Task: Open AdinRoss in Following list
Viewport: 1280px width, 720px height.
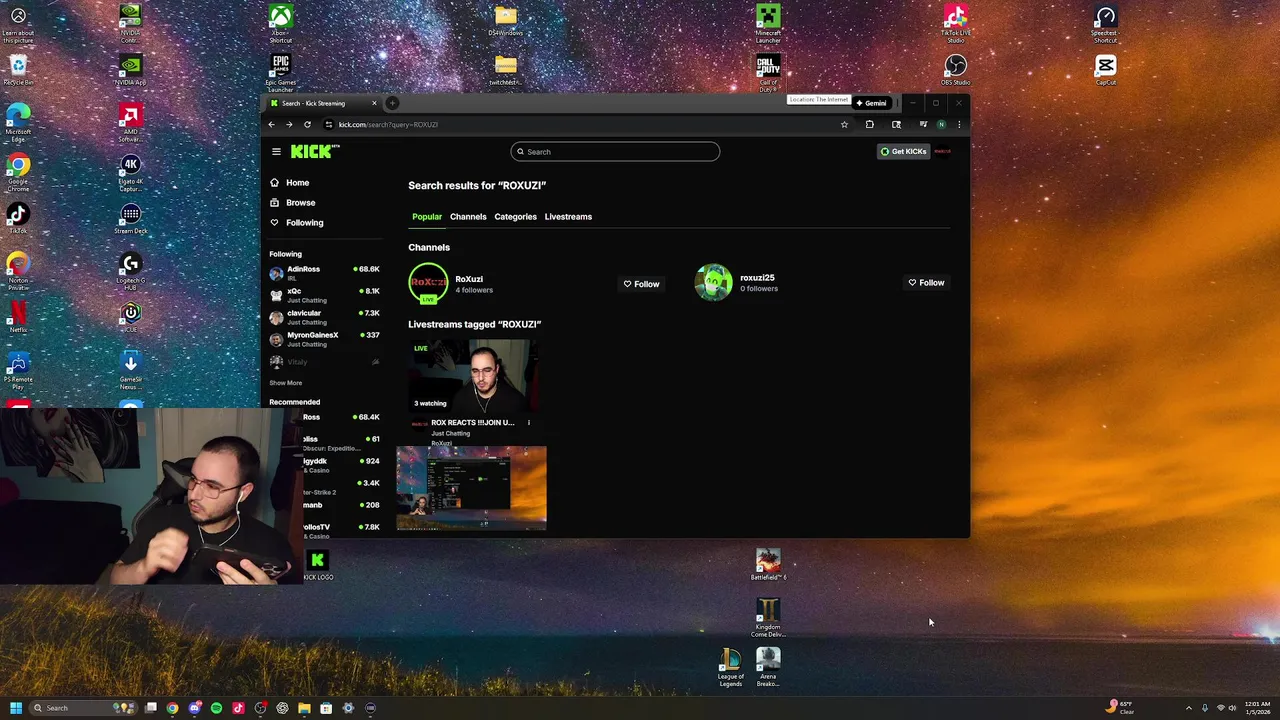Action: [325, 272]
